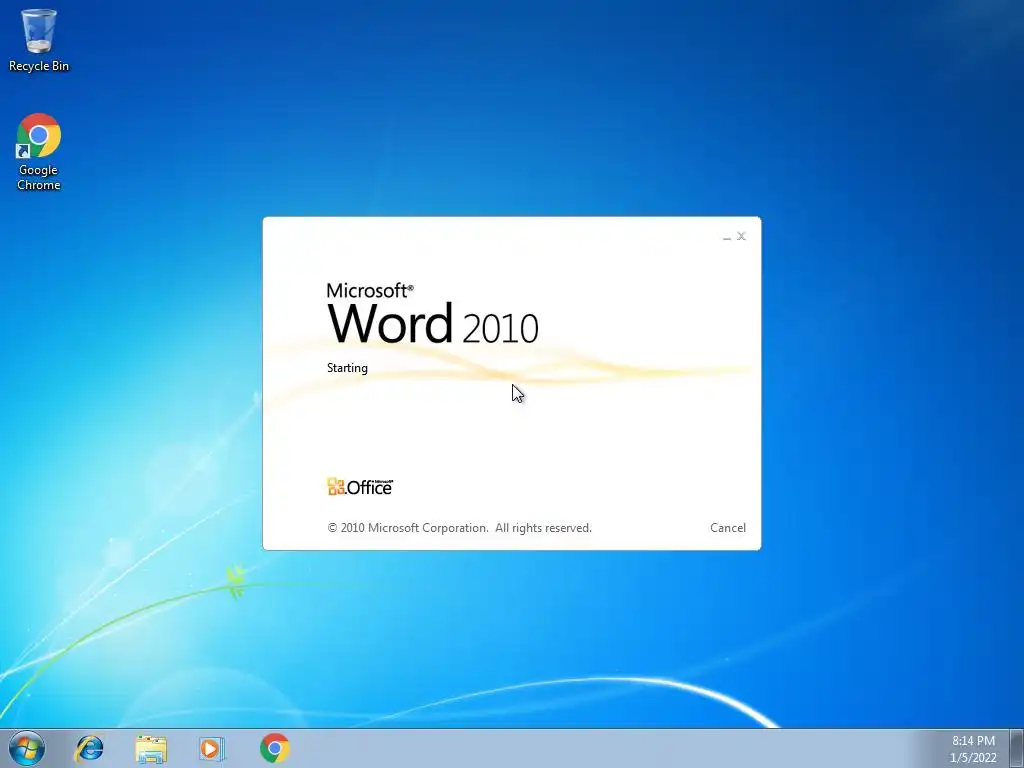The width and height of the screenshot is (1024, 768).
Task: Launch Windows Media Player from the taskbar
Action: click(x=212, y=748)
